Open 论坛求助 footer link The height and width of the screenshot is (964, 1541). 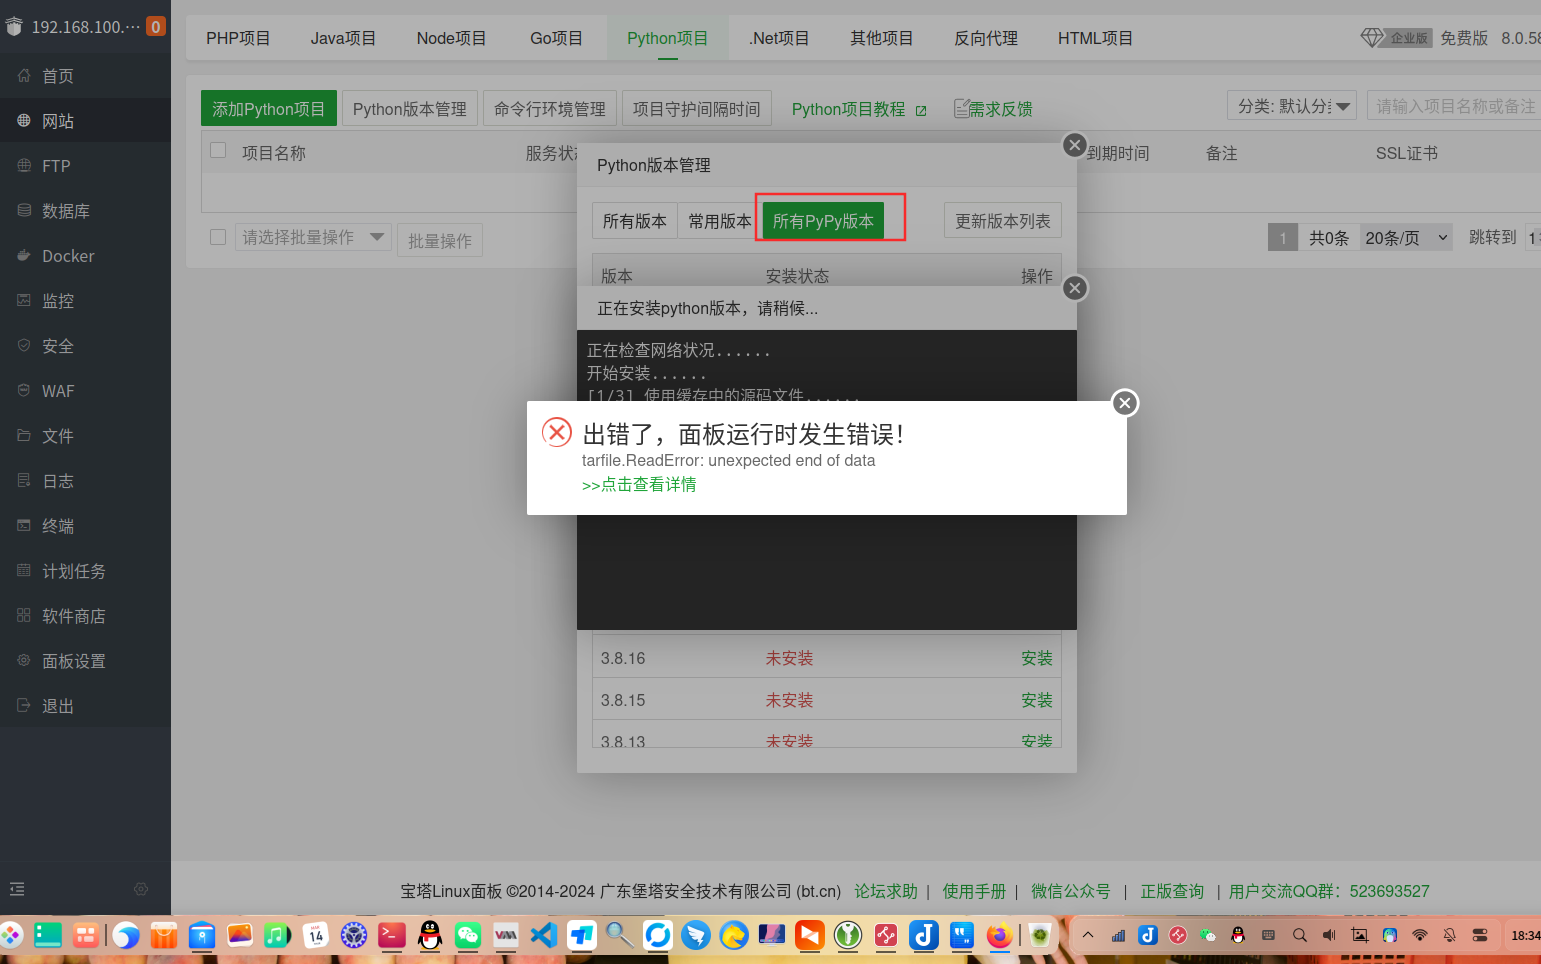click(886, 891)
